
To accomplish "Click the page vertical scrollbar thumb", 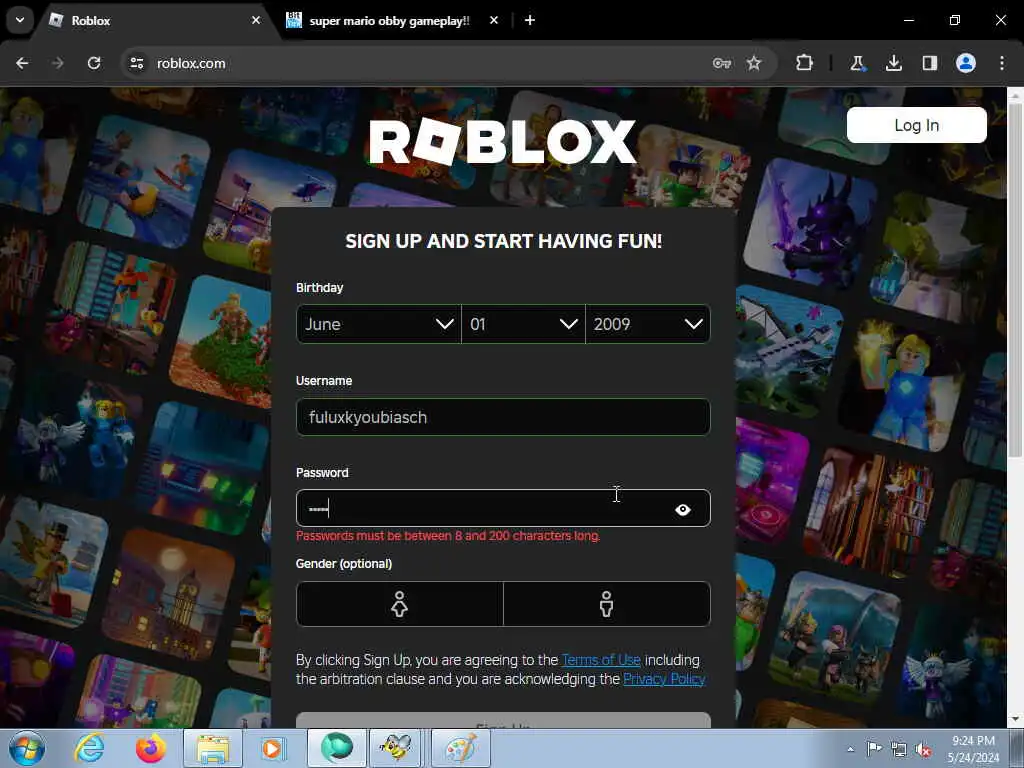I will 1015,281.
